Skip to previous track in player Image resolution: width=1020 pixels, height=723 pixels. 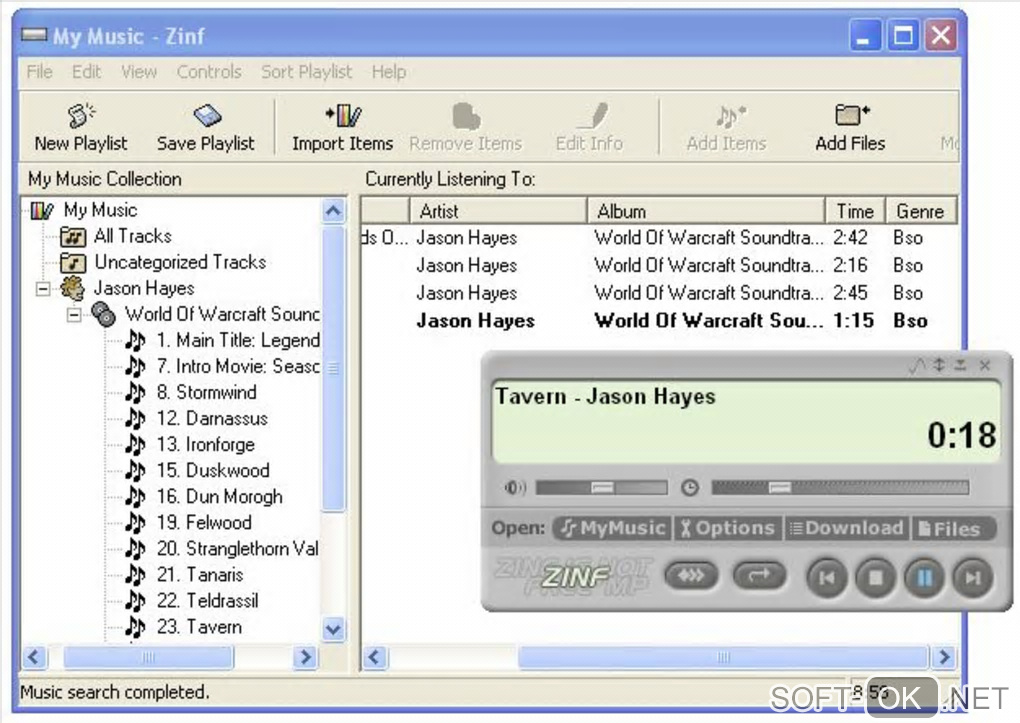tap(827, 577)
